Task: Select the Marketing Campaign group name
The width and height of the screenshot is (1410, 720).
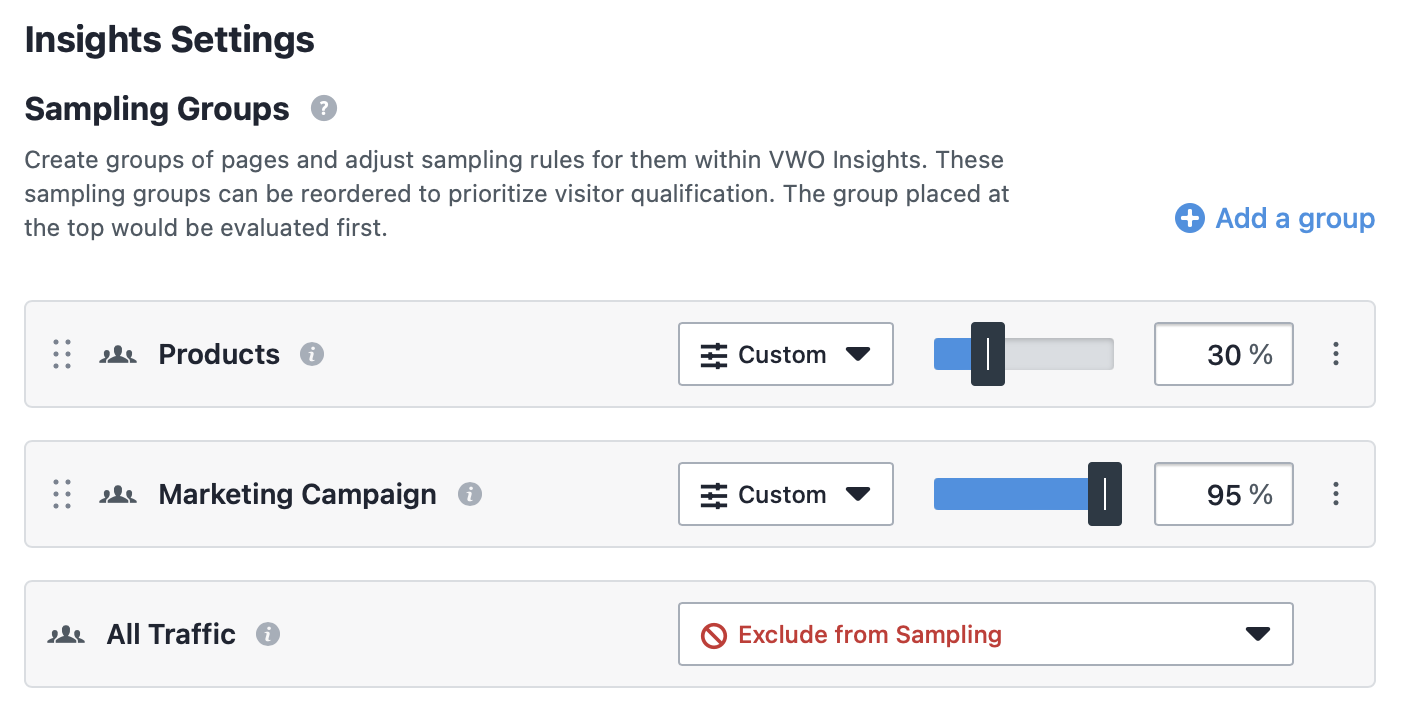Action: click(297, 494)
